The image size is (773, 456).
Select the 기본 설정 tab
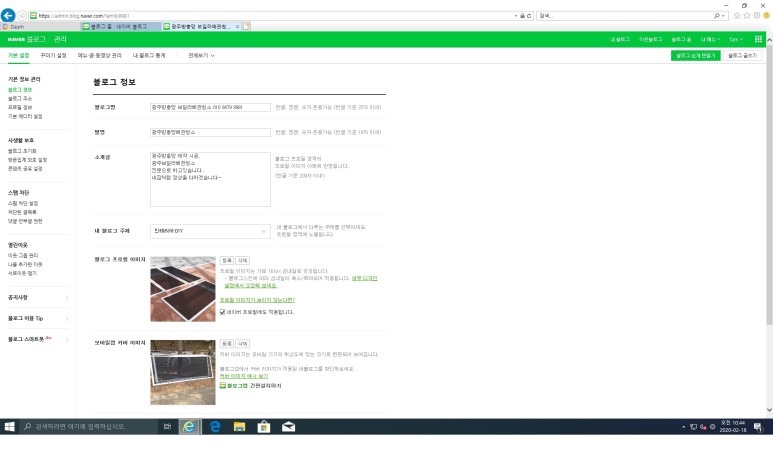point(19,55)
